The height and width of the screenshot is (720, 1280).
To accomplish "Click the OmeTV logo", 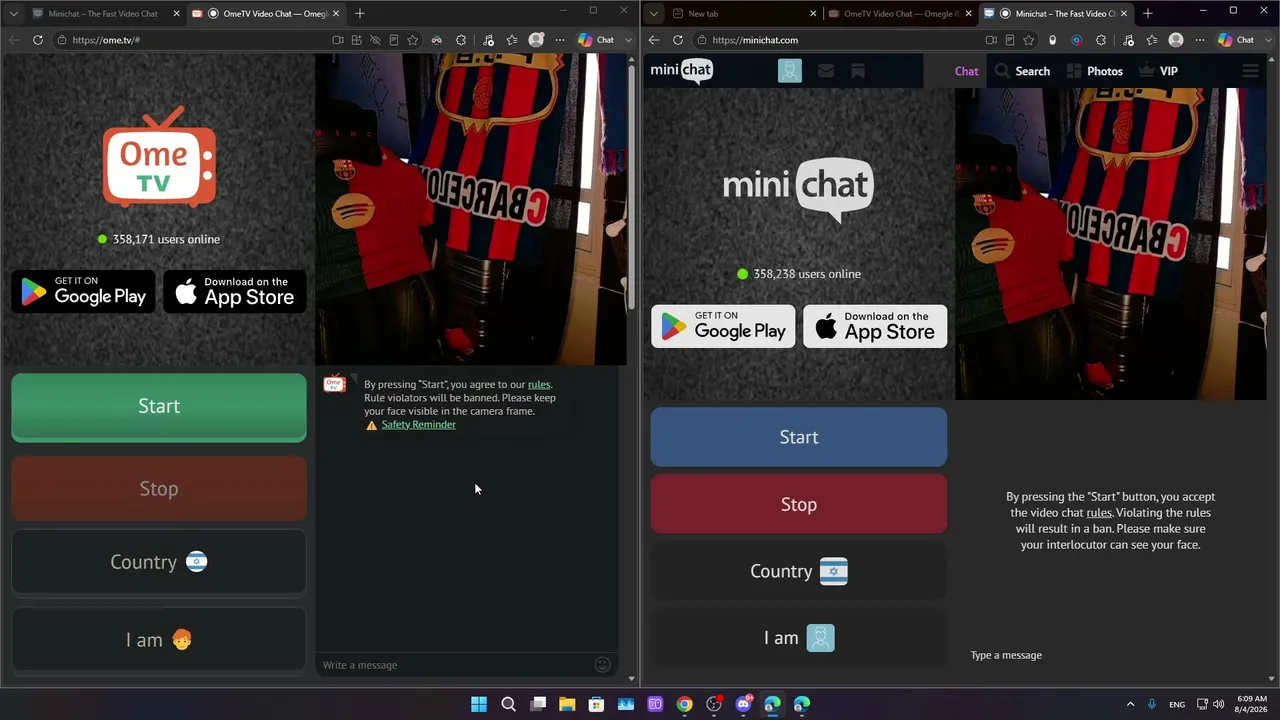I will (x=159, y=157).
